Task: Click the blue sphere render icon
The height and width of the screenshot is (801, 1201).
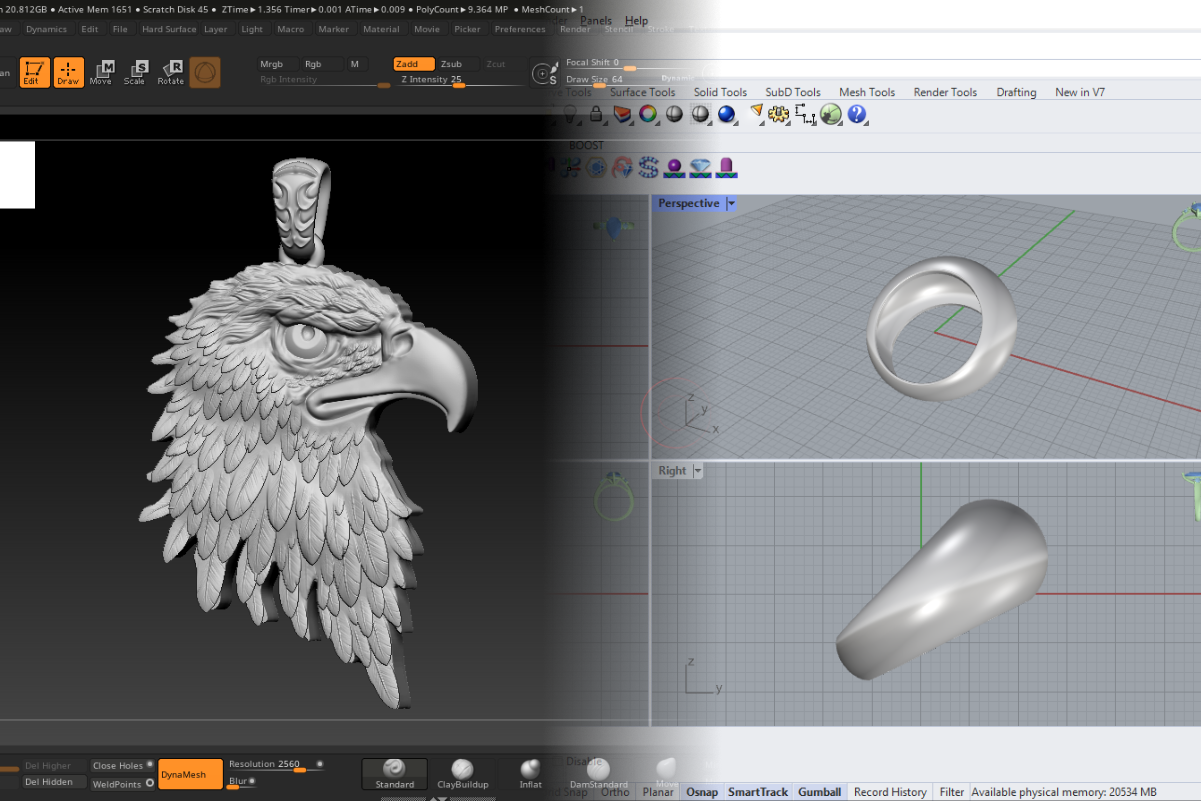Action: 727,115
